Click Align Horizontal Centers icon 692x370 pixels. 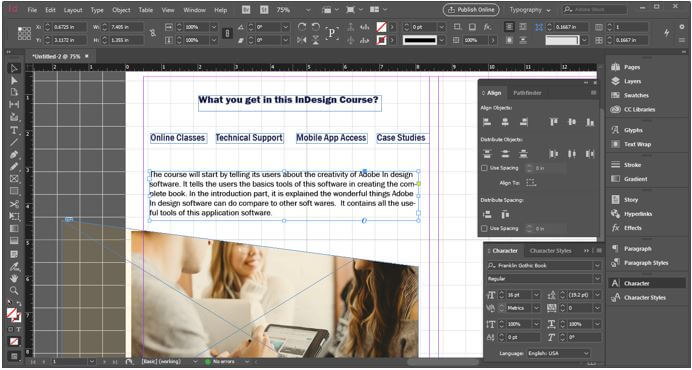505,122
